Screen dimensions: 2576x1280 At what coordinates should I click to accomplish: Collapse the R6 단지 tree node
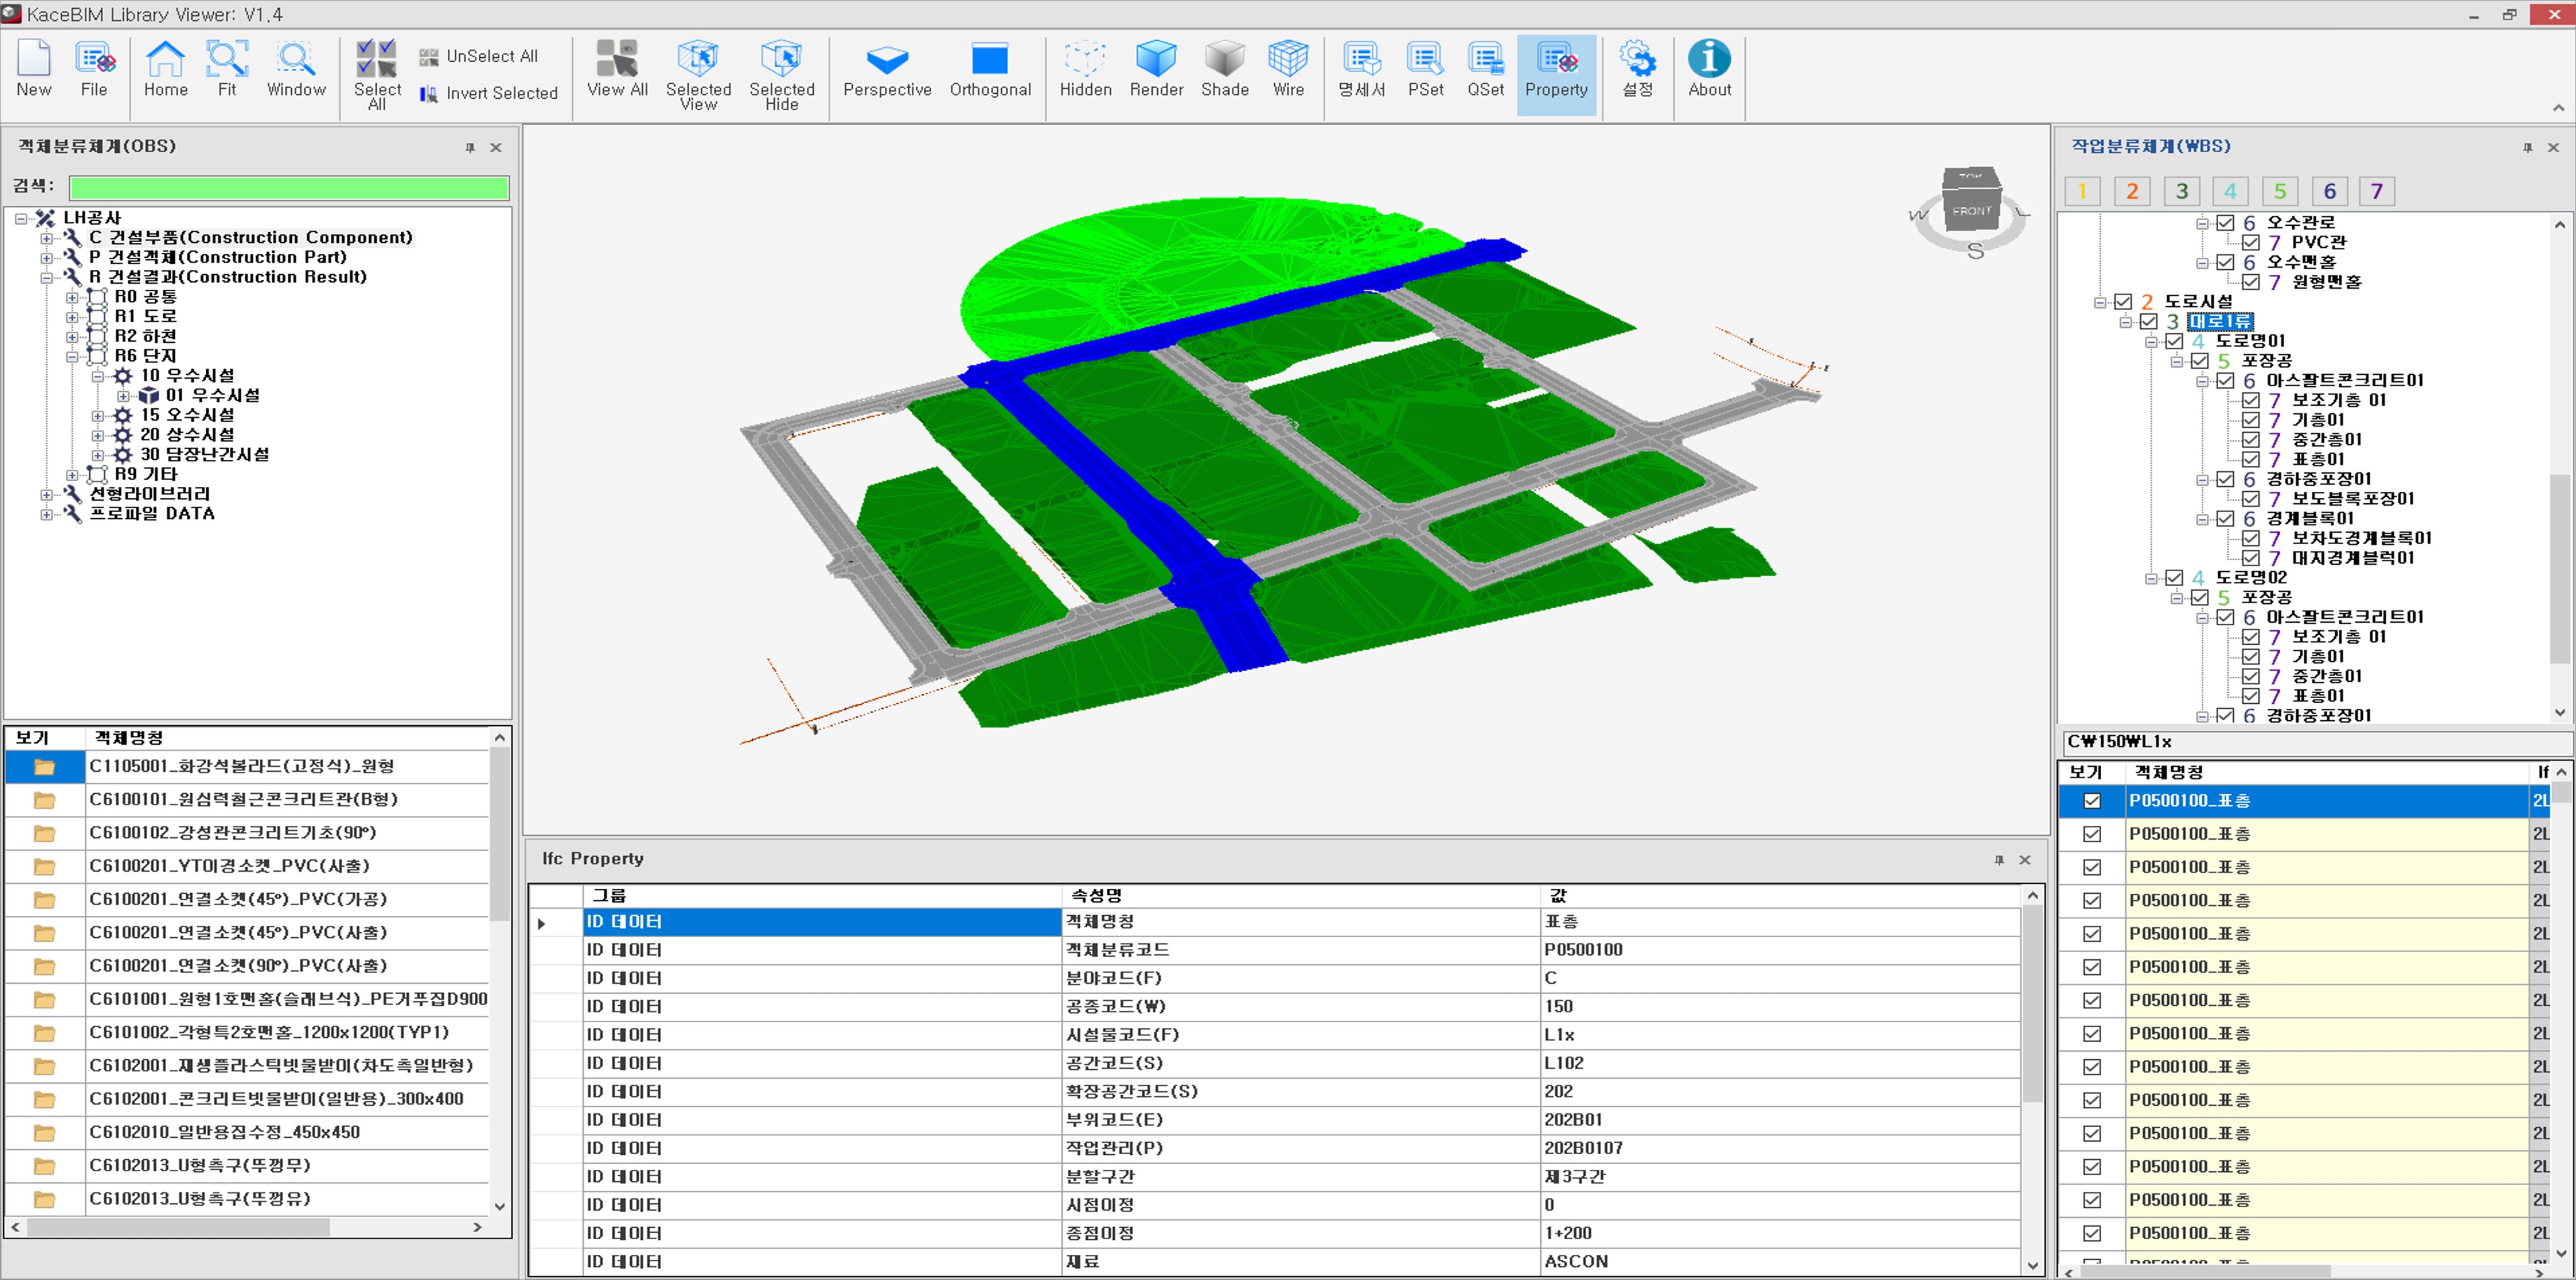[x=72, y=356]
